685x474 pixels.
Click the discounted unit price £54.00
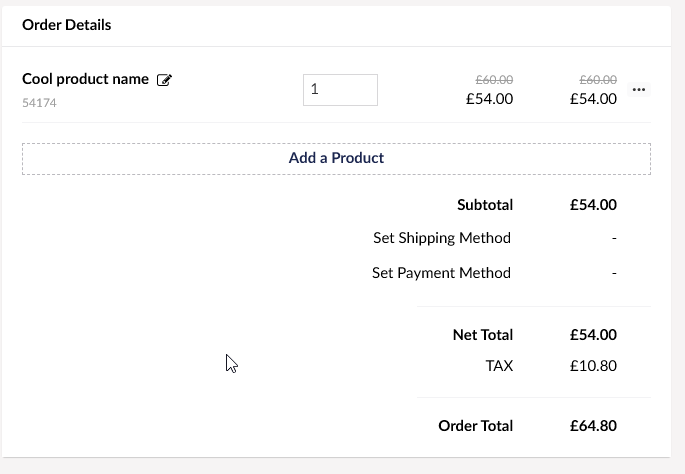tap(490, 99)
